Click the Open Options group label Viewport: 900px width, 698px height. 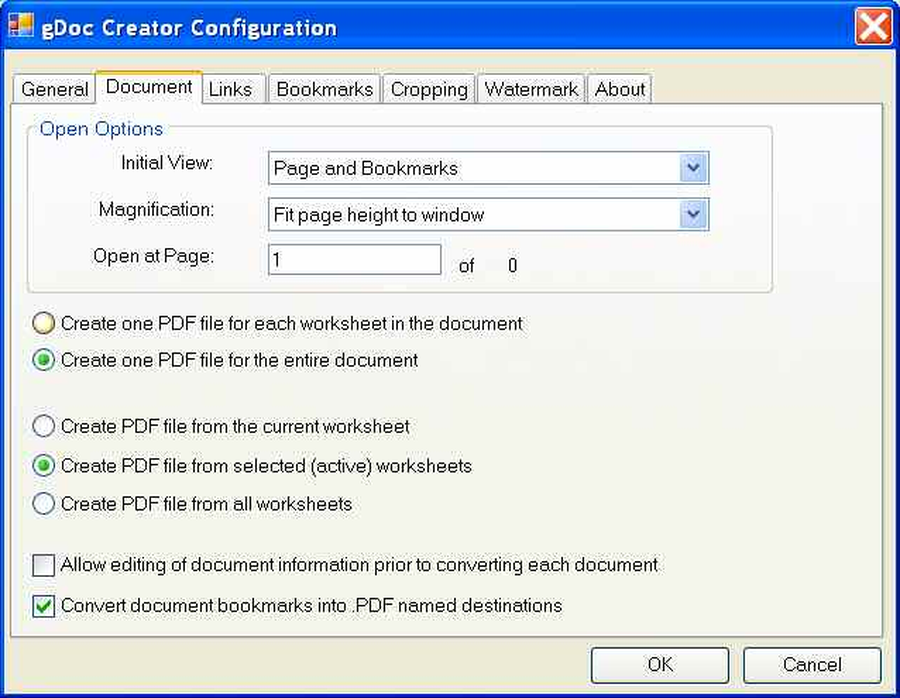(x=101, y=129)
